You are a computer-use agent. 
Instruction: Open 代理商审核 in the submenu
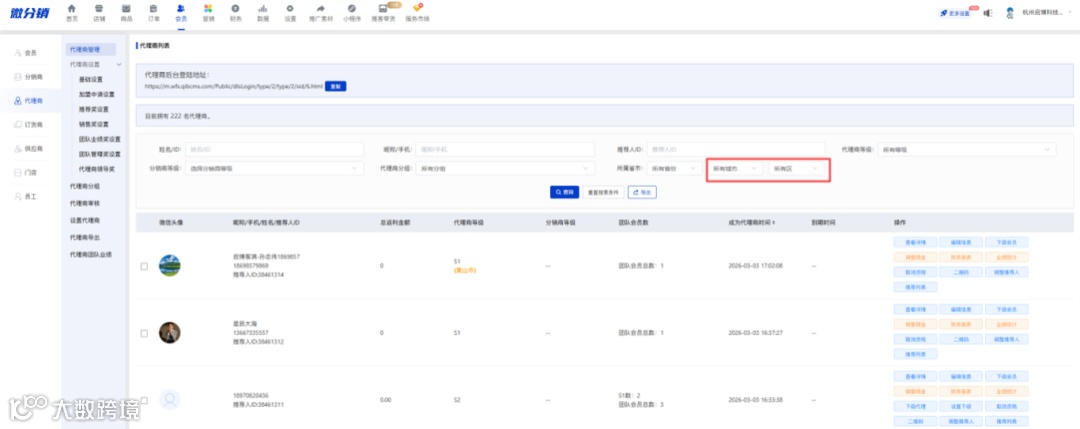85,203
